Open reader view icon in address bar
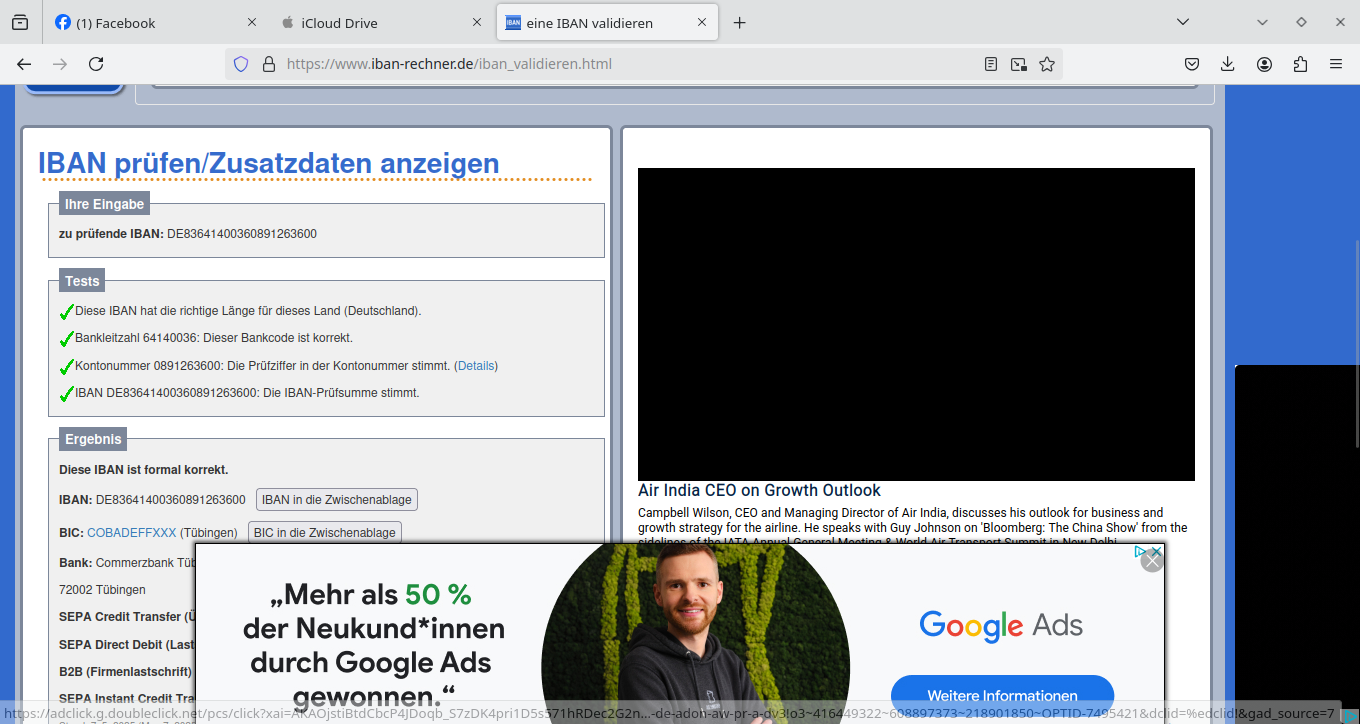1360x724 pixels. click(991, 64)
